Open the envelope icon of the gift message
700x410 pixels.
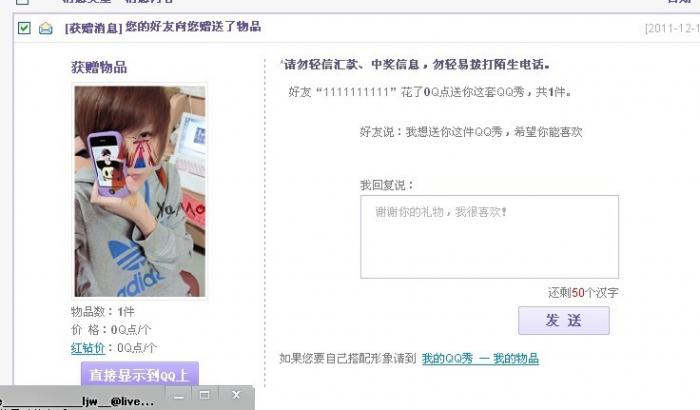click(x=46, y=29)
